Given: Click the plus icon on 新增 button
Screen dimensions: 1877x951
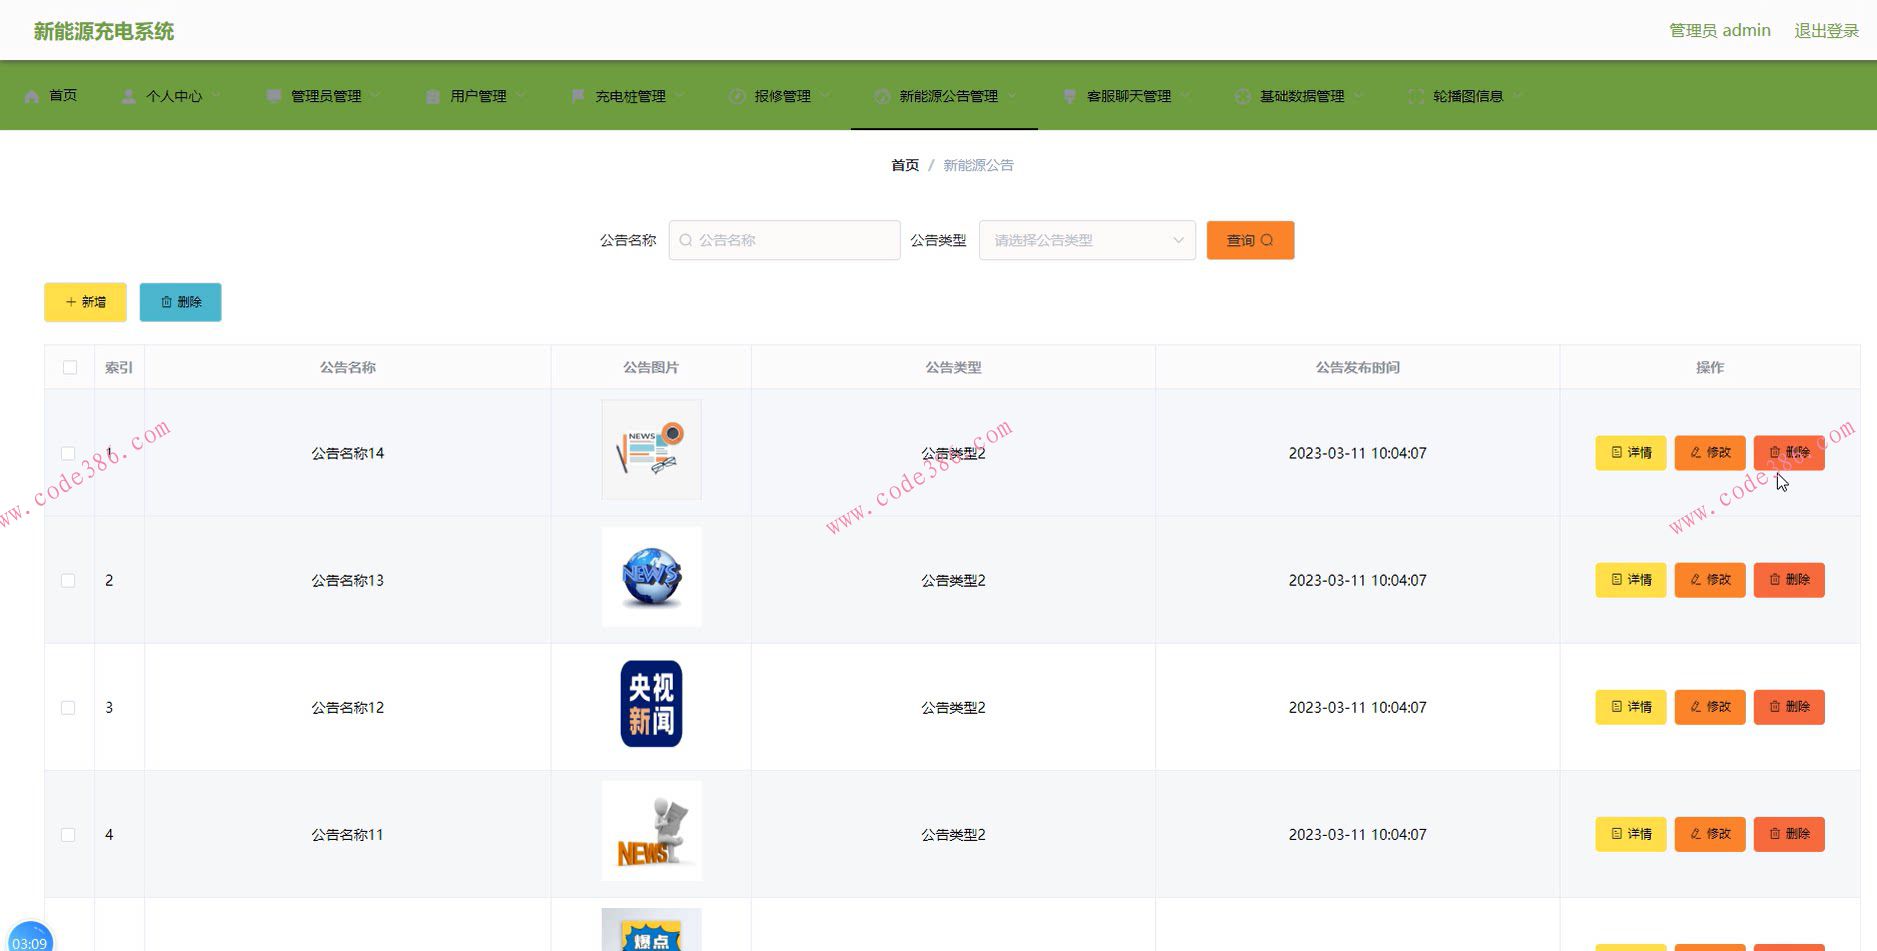Looking at the screenshot, I should click(70, 301).
